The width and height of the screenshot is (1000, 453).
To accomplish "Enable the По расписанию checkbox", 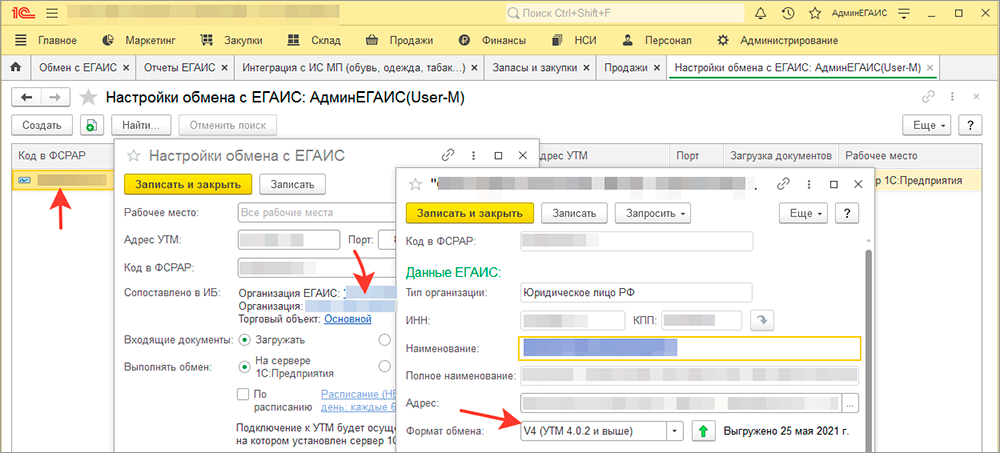I will click(x=242, y=394).
